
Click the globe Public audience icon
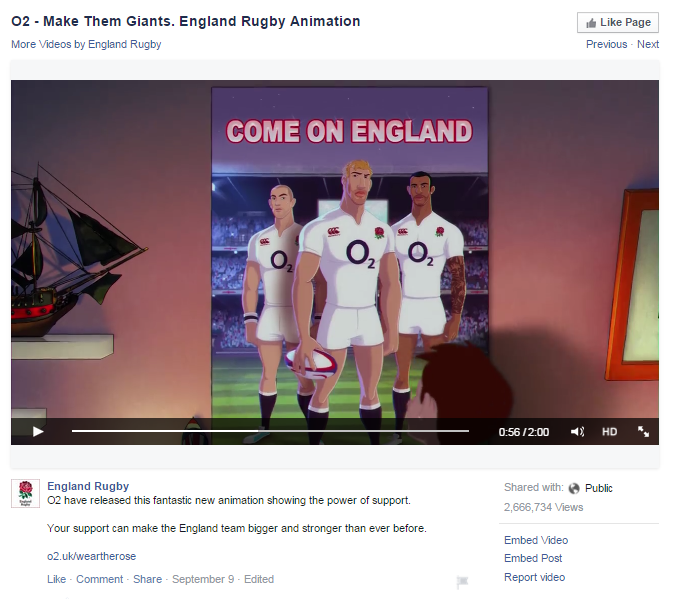(x=574, y=488)
